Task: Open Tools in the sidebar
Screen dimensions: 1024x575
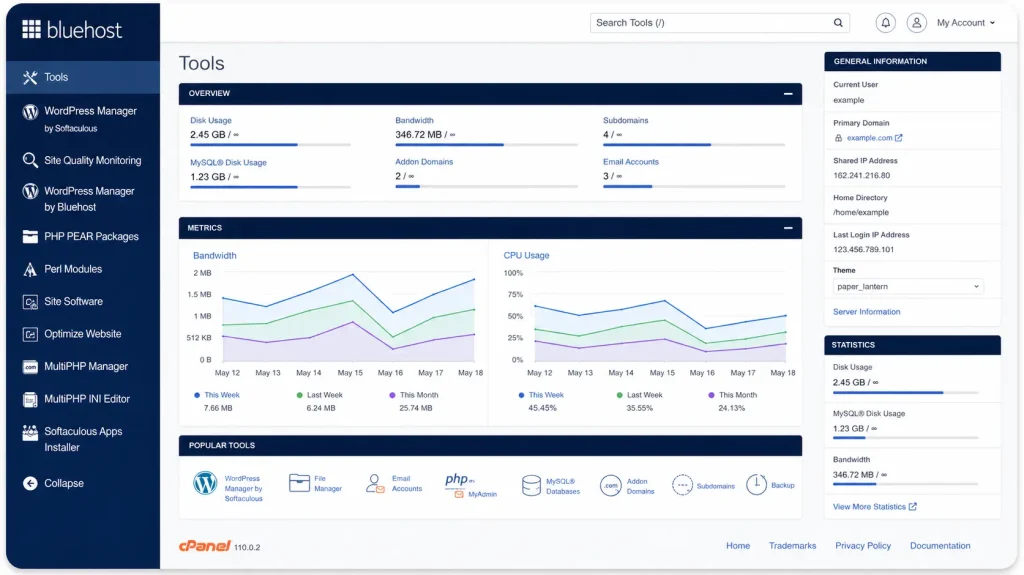Action: (x=83, y=77)
